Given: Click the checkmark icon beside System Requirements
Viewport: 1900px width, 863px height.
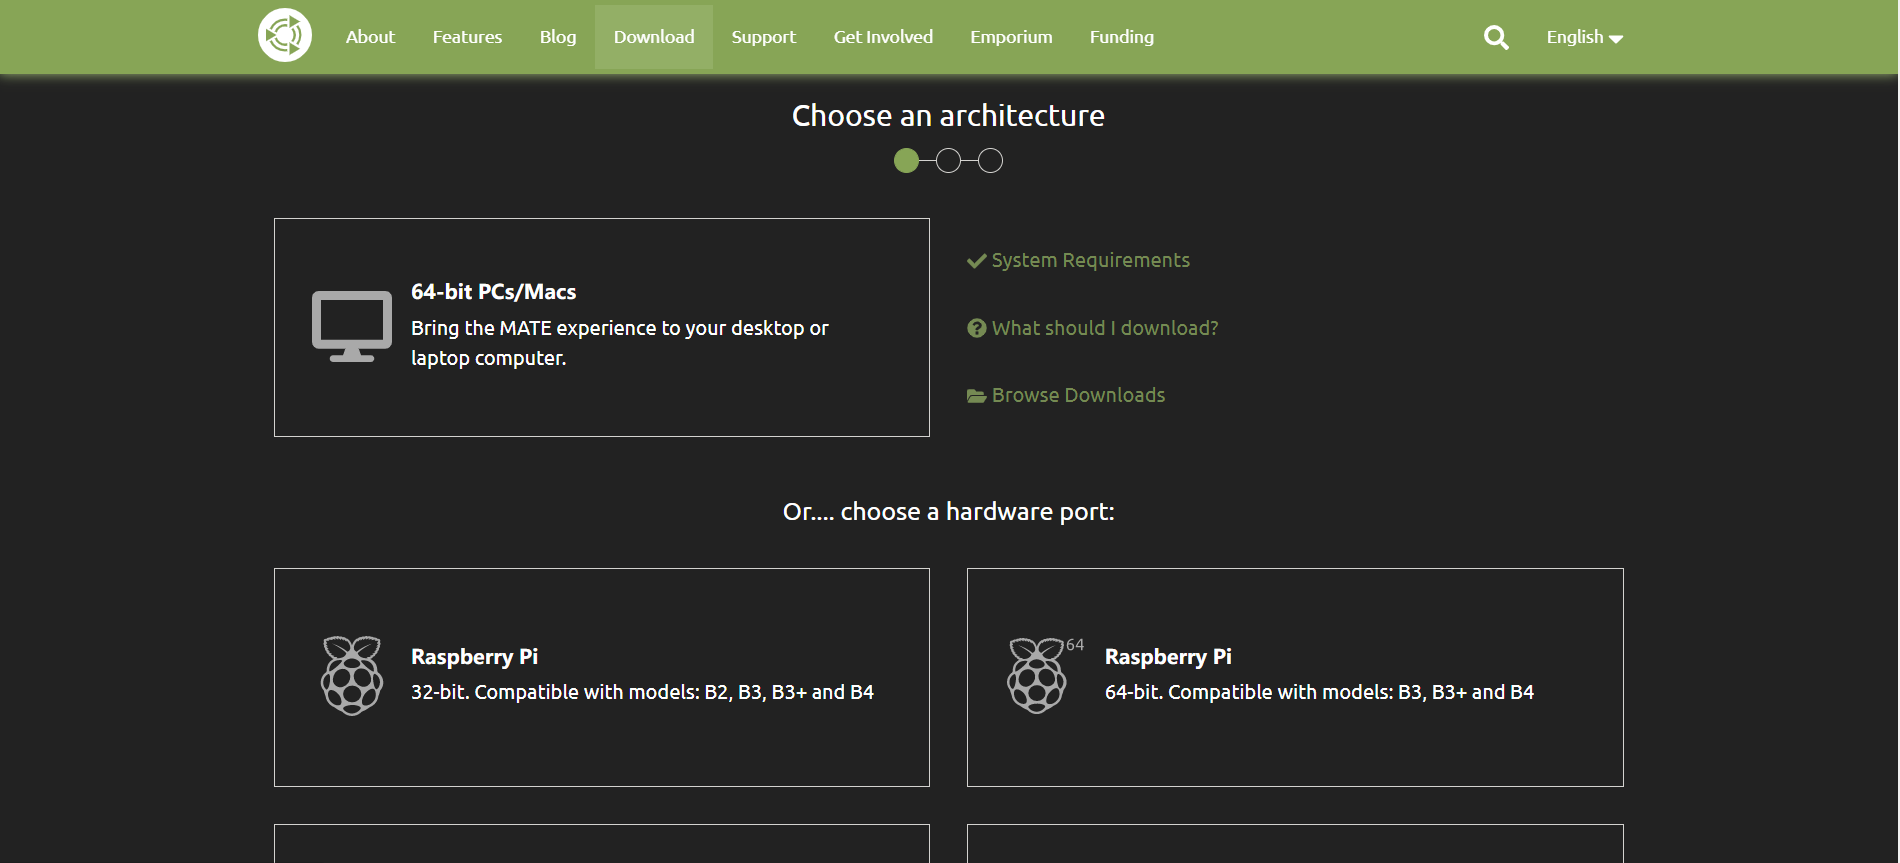Looking at the screenshot, I should click(x=977, y=261).
